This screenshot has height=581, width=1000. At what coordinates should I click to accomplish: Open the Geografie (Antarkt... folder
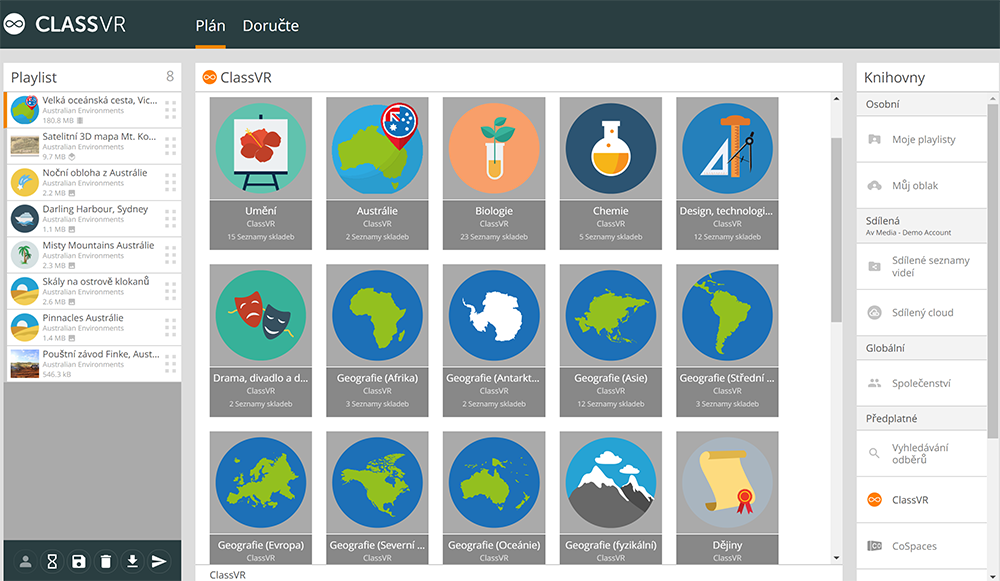[x=494, y=341]
